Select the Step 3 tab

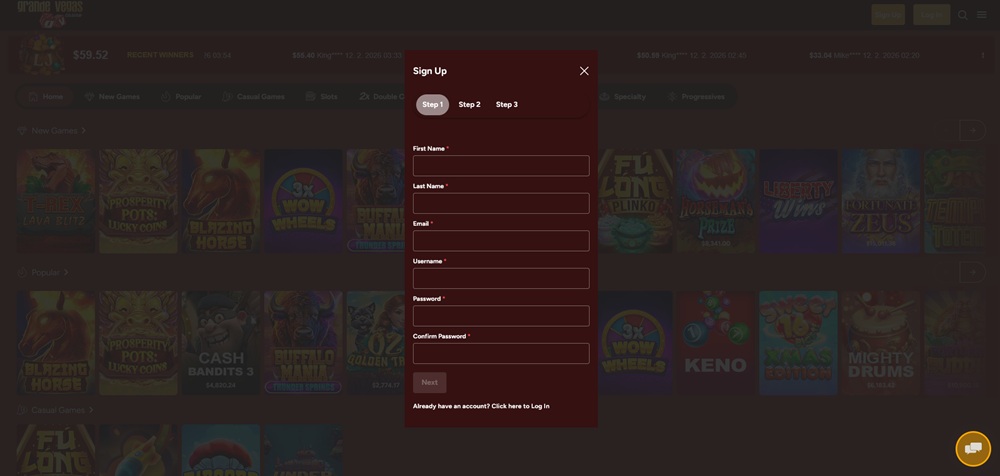pos(507,105)
